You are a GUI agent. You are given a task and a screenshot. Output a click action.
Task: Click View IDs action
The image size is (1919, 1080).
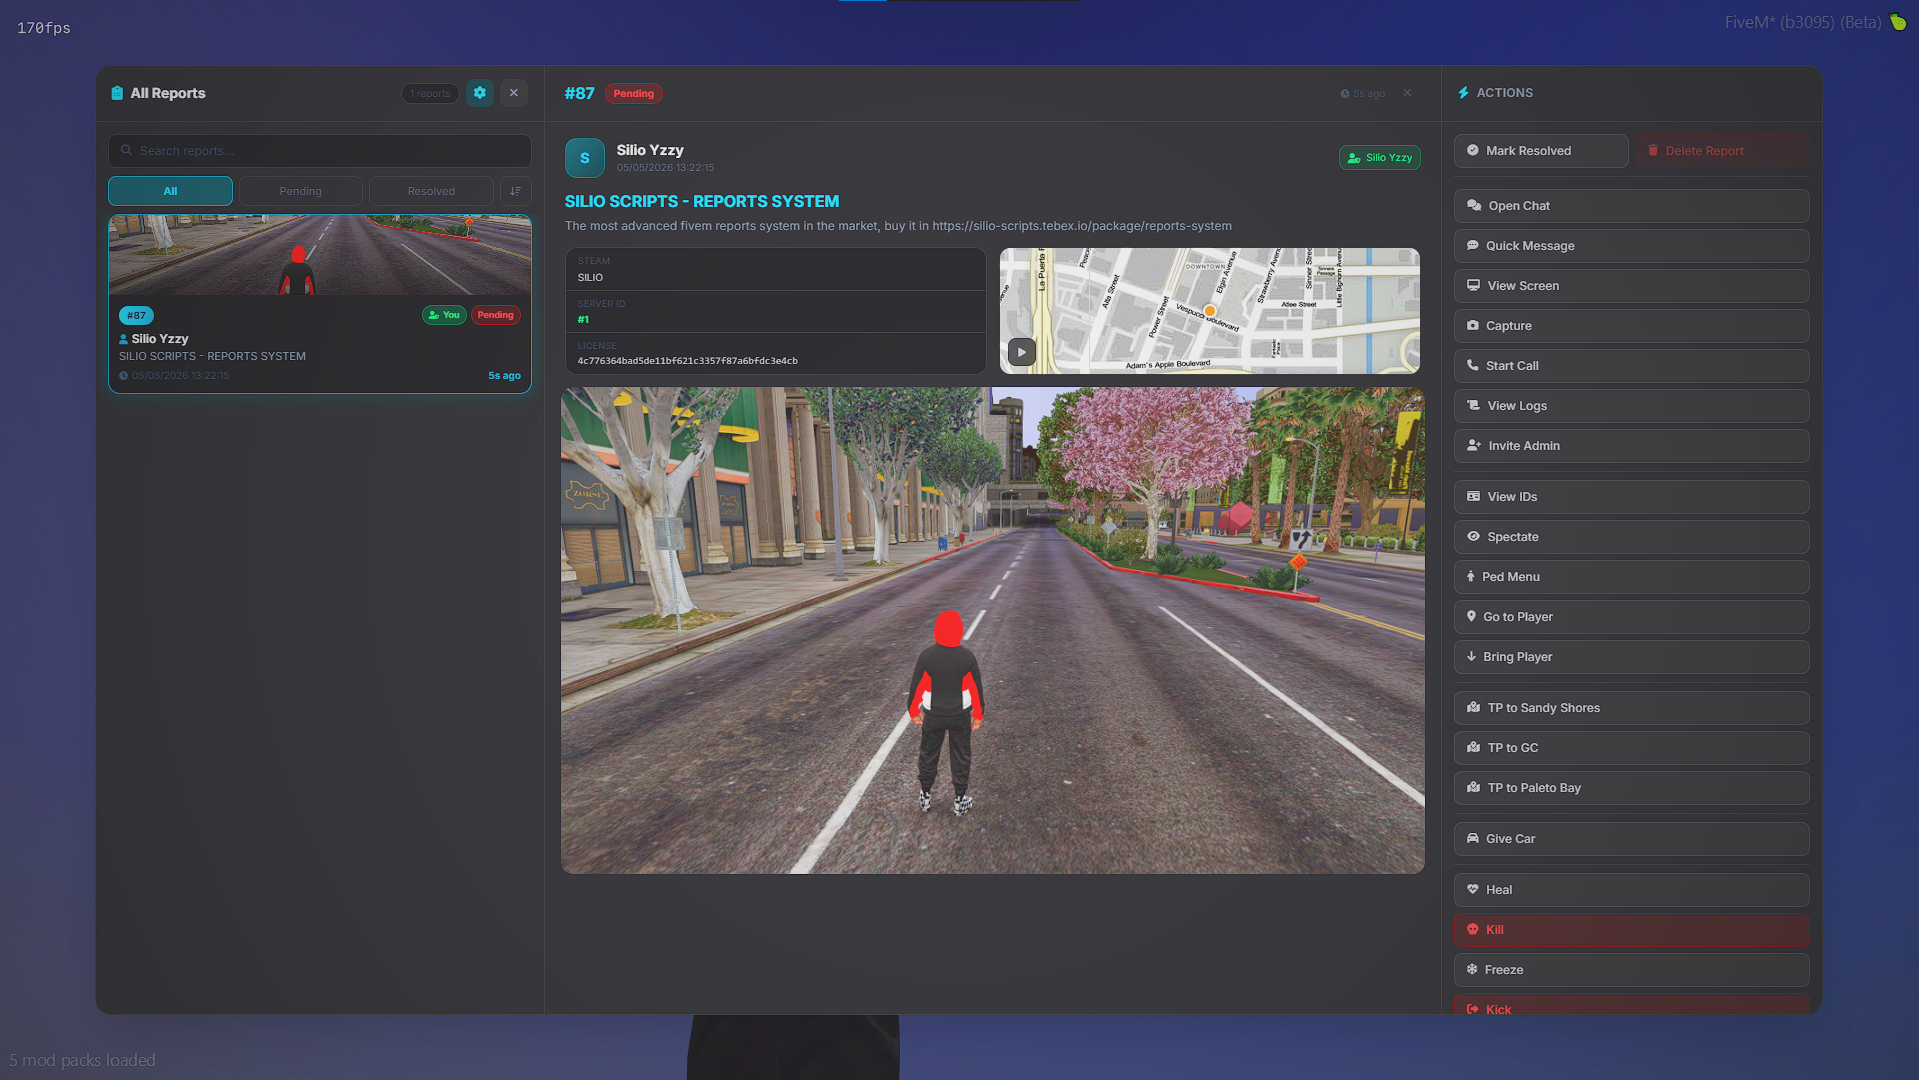[1632, 497]
